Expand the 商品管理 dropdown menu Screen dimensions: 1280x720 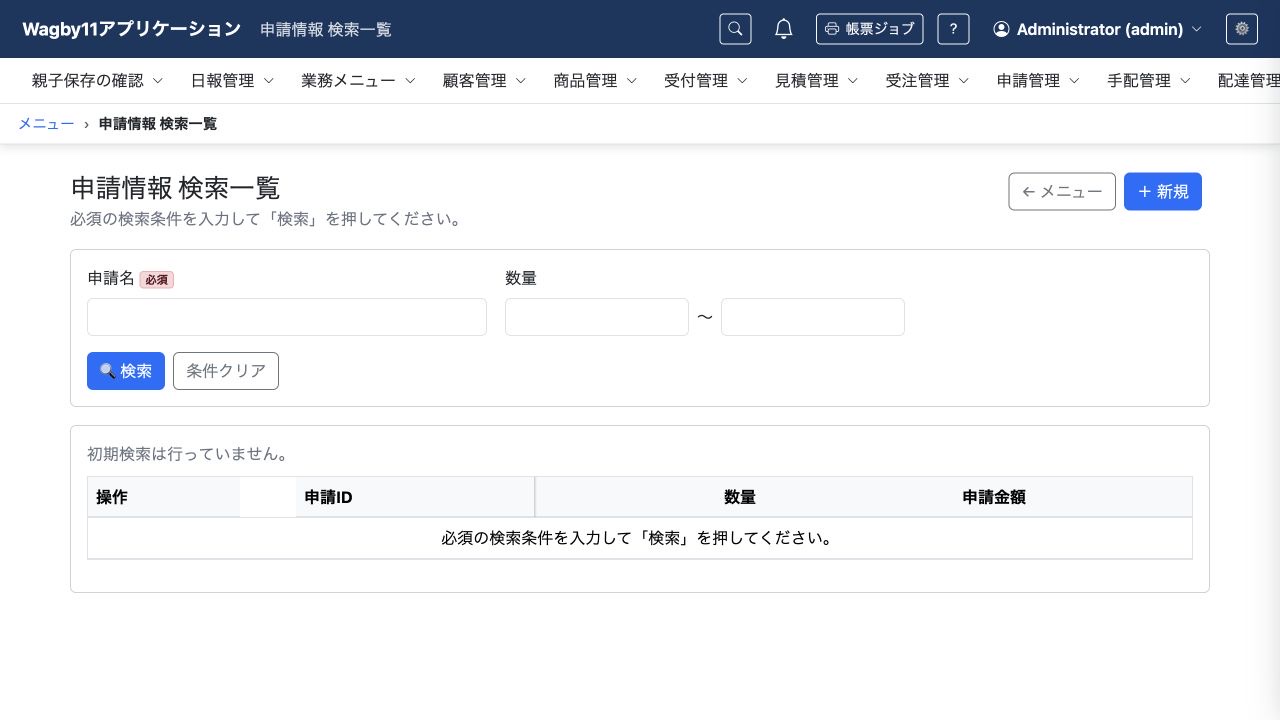(595, 81)
